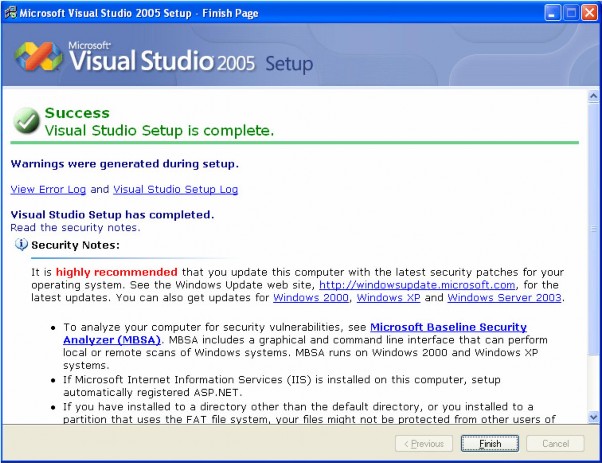Minimize the setup window
The width and height of the screenshot is (602, 463).
[552, 13]
